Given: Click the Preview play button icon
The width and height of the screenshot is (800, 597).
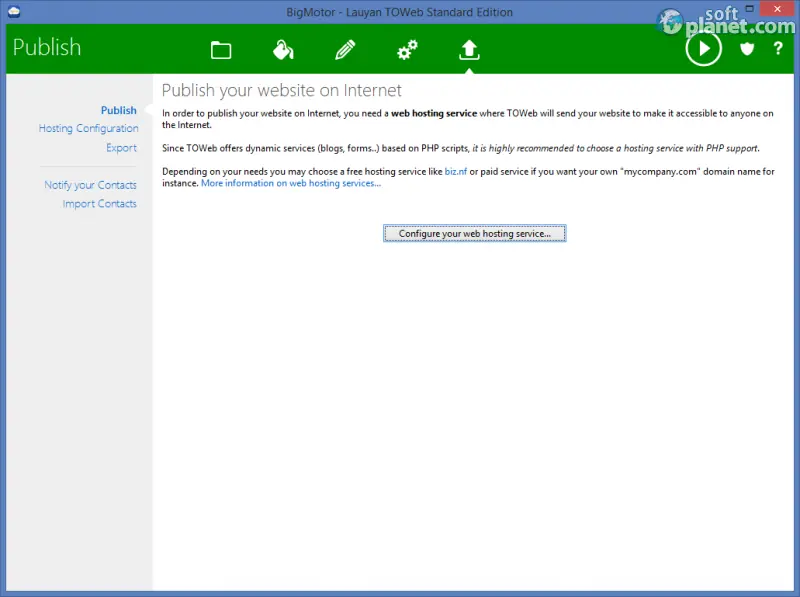Looking at the screenshot, I should (703, 48).
